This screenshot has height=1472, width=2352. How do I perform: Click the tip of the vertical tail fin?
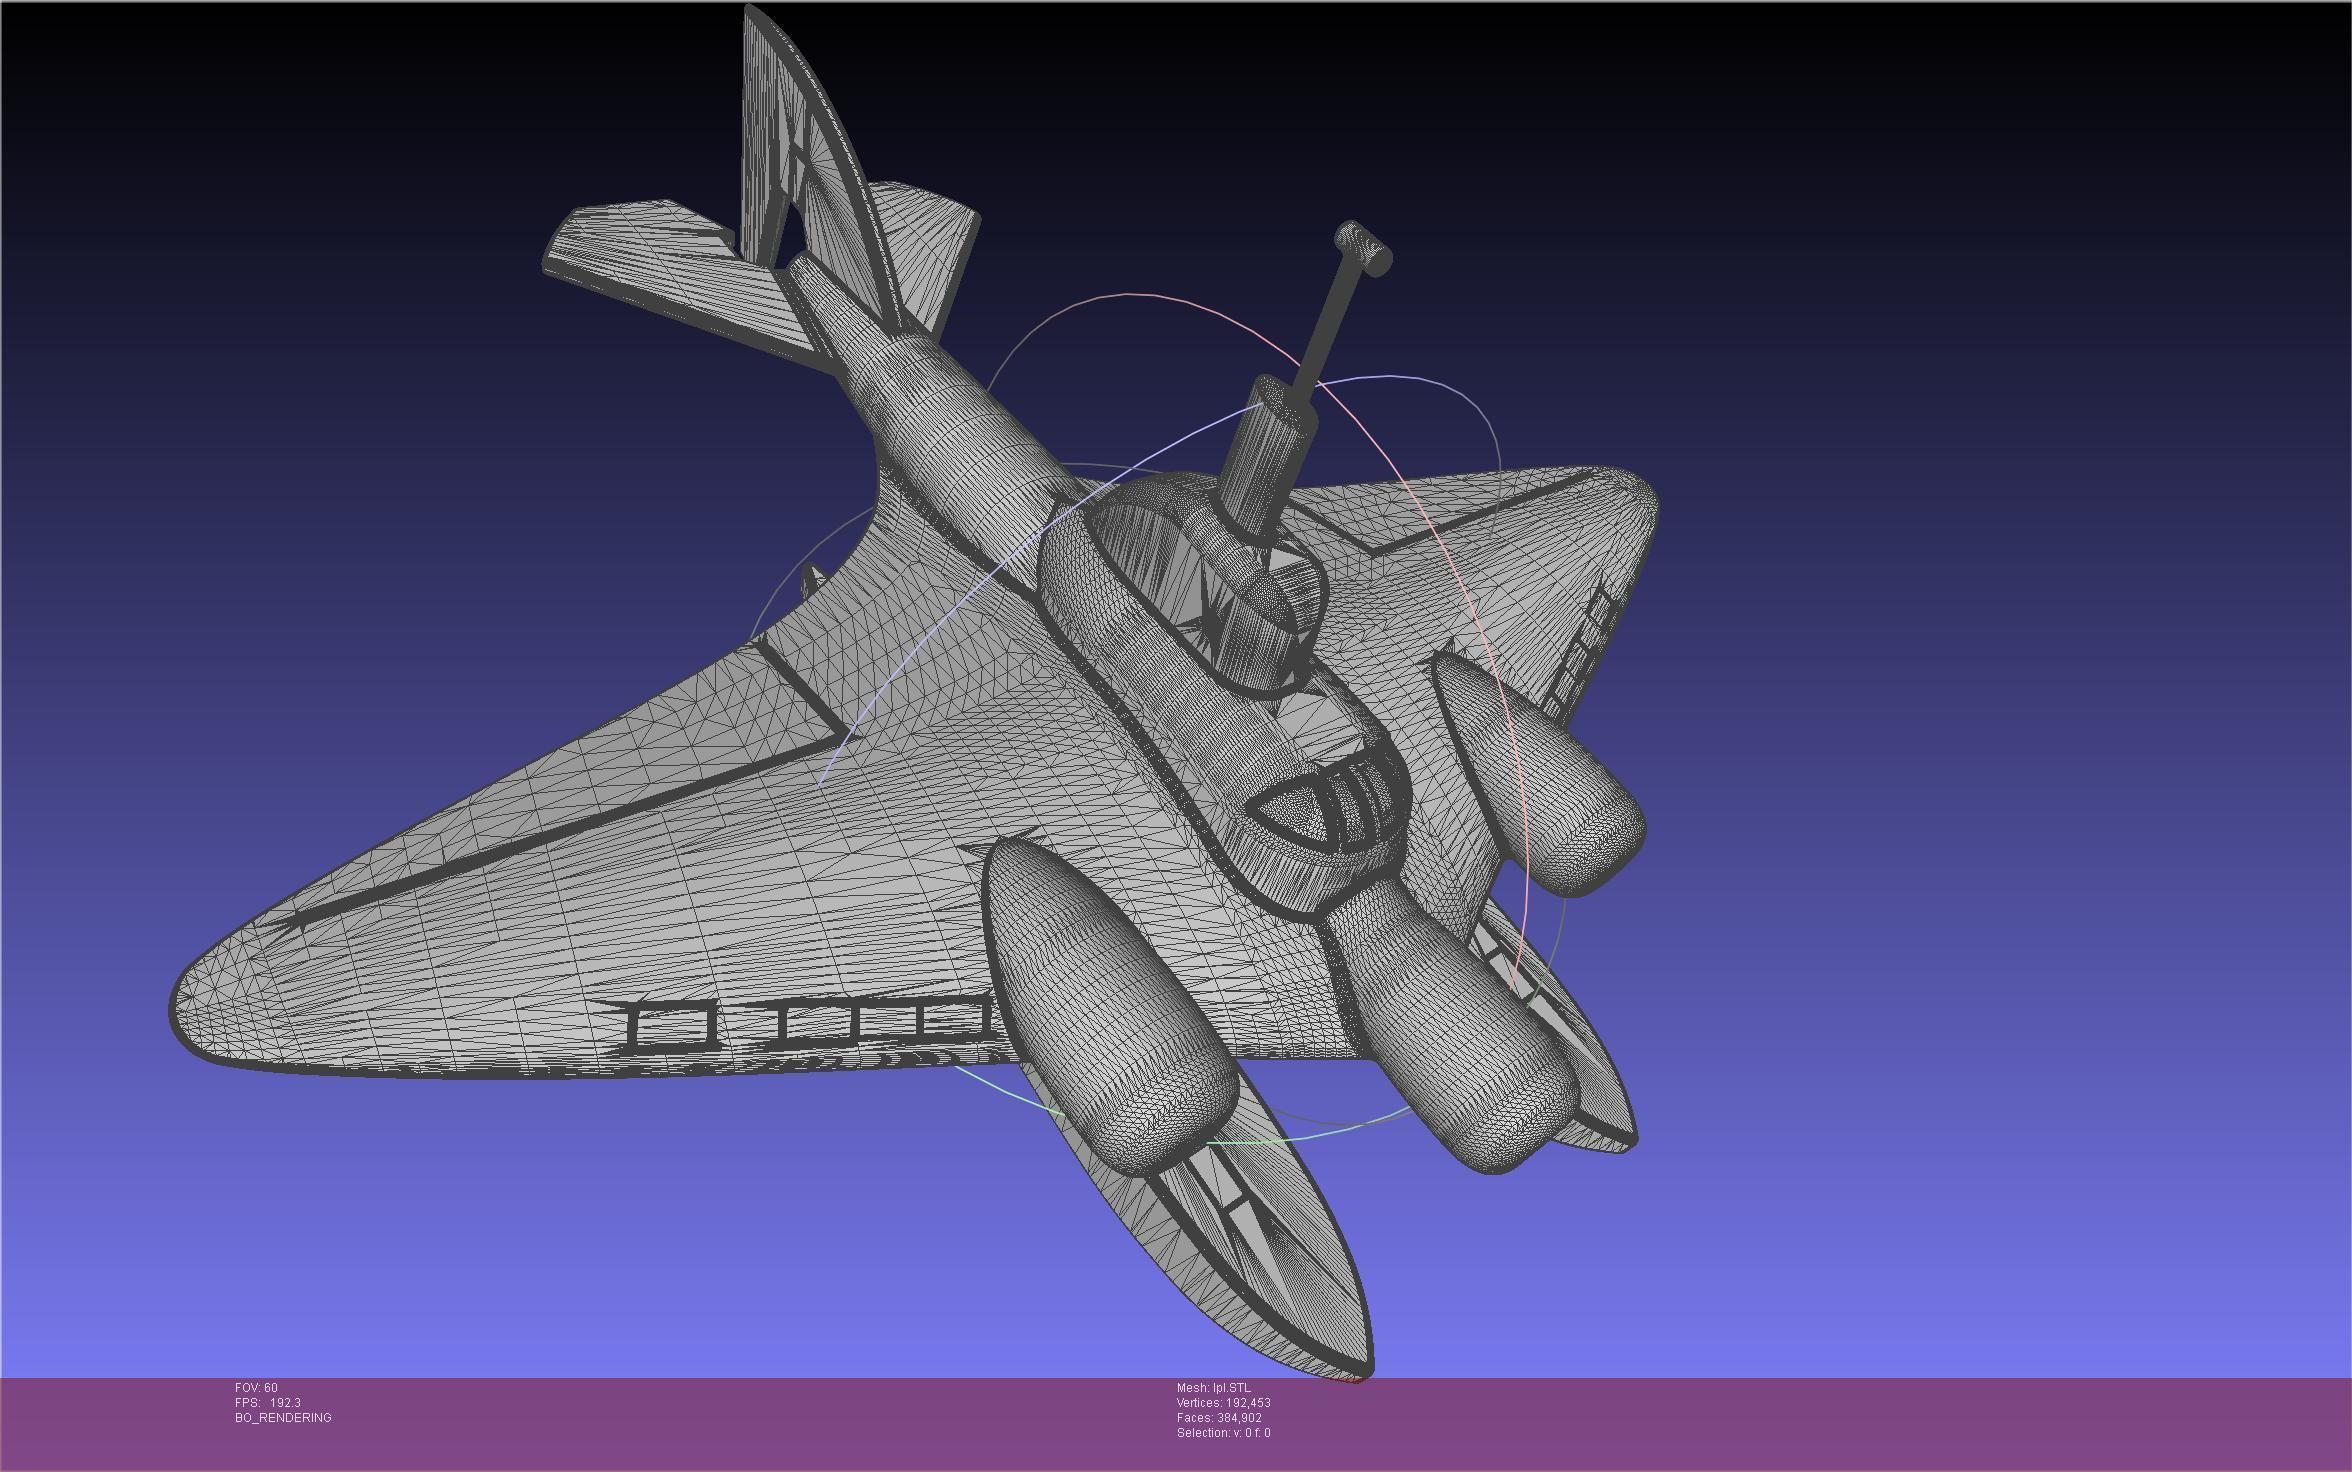coord(752,14)
